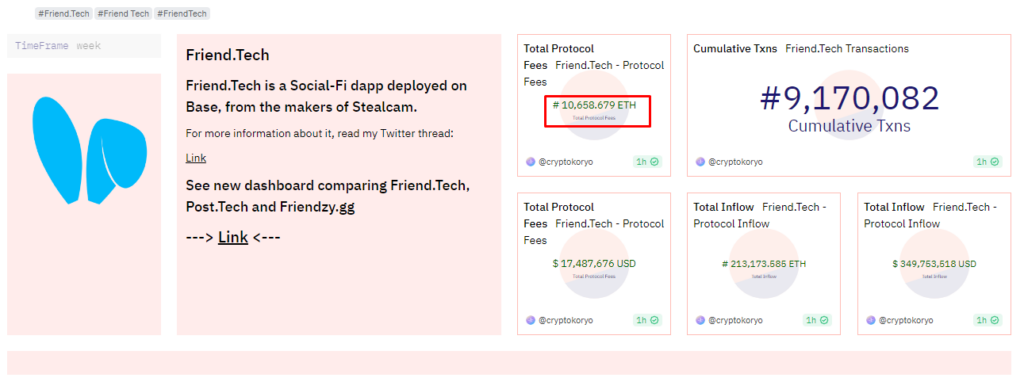Click the Social-Fi dapp description text
Screen dimensions: 1024x389
click(327, 96)
